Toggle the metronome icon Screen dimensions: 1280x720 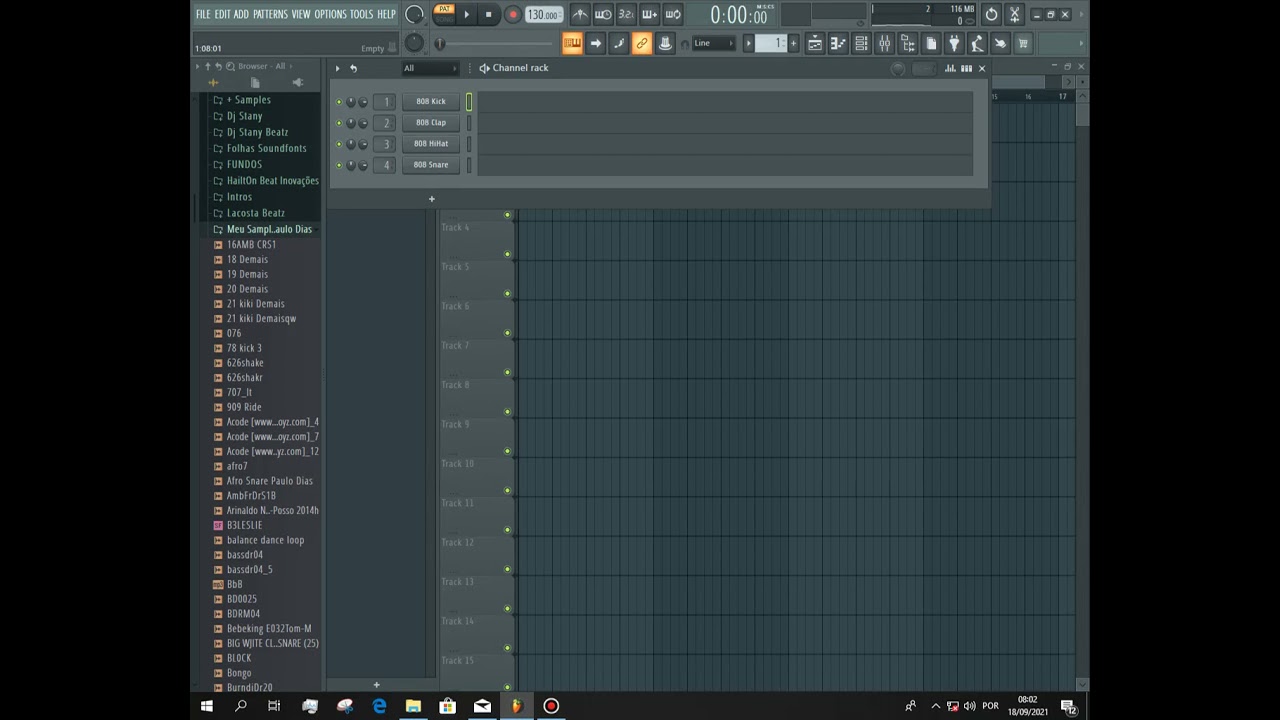pos(580,14)
